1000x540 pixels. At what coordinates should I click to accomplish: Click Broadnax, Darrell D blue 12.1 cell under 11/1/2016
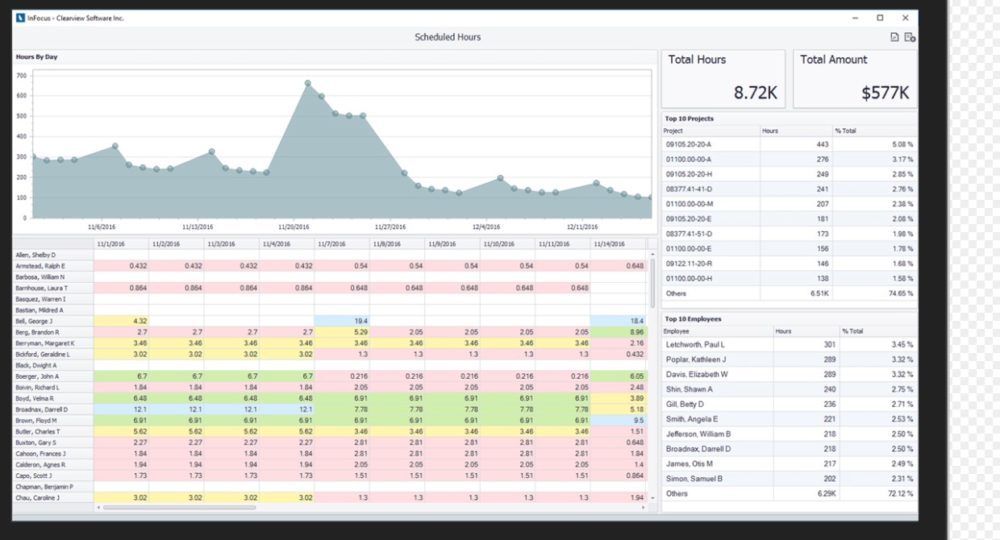click(x=121, y=409)
